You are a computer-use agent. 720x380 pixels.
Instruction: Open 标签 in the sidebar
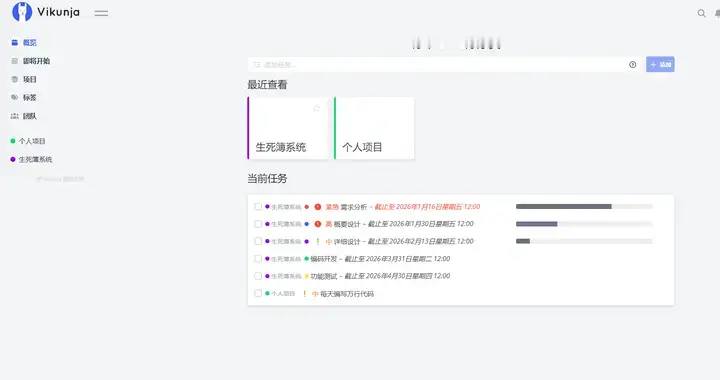tap(30, 97)
